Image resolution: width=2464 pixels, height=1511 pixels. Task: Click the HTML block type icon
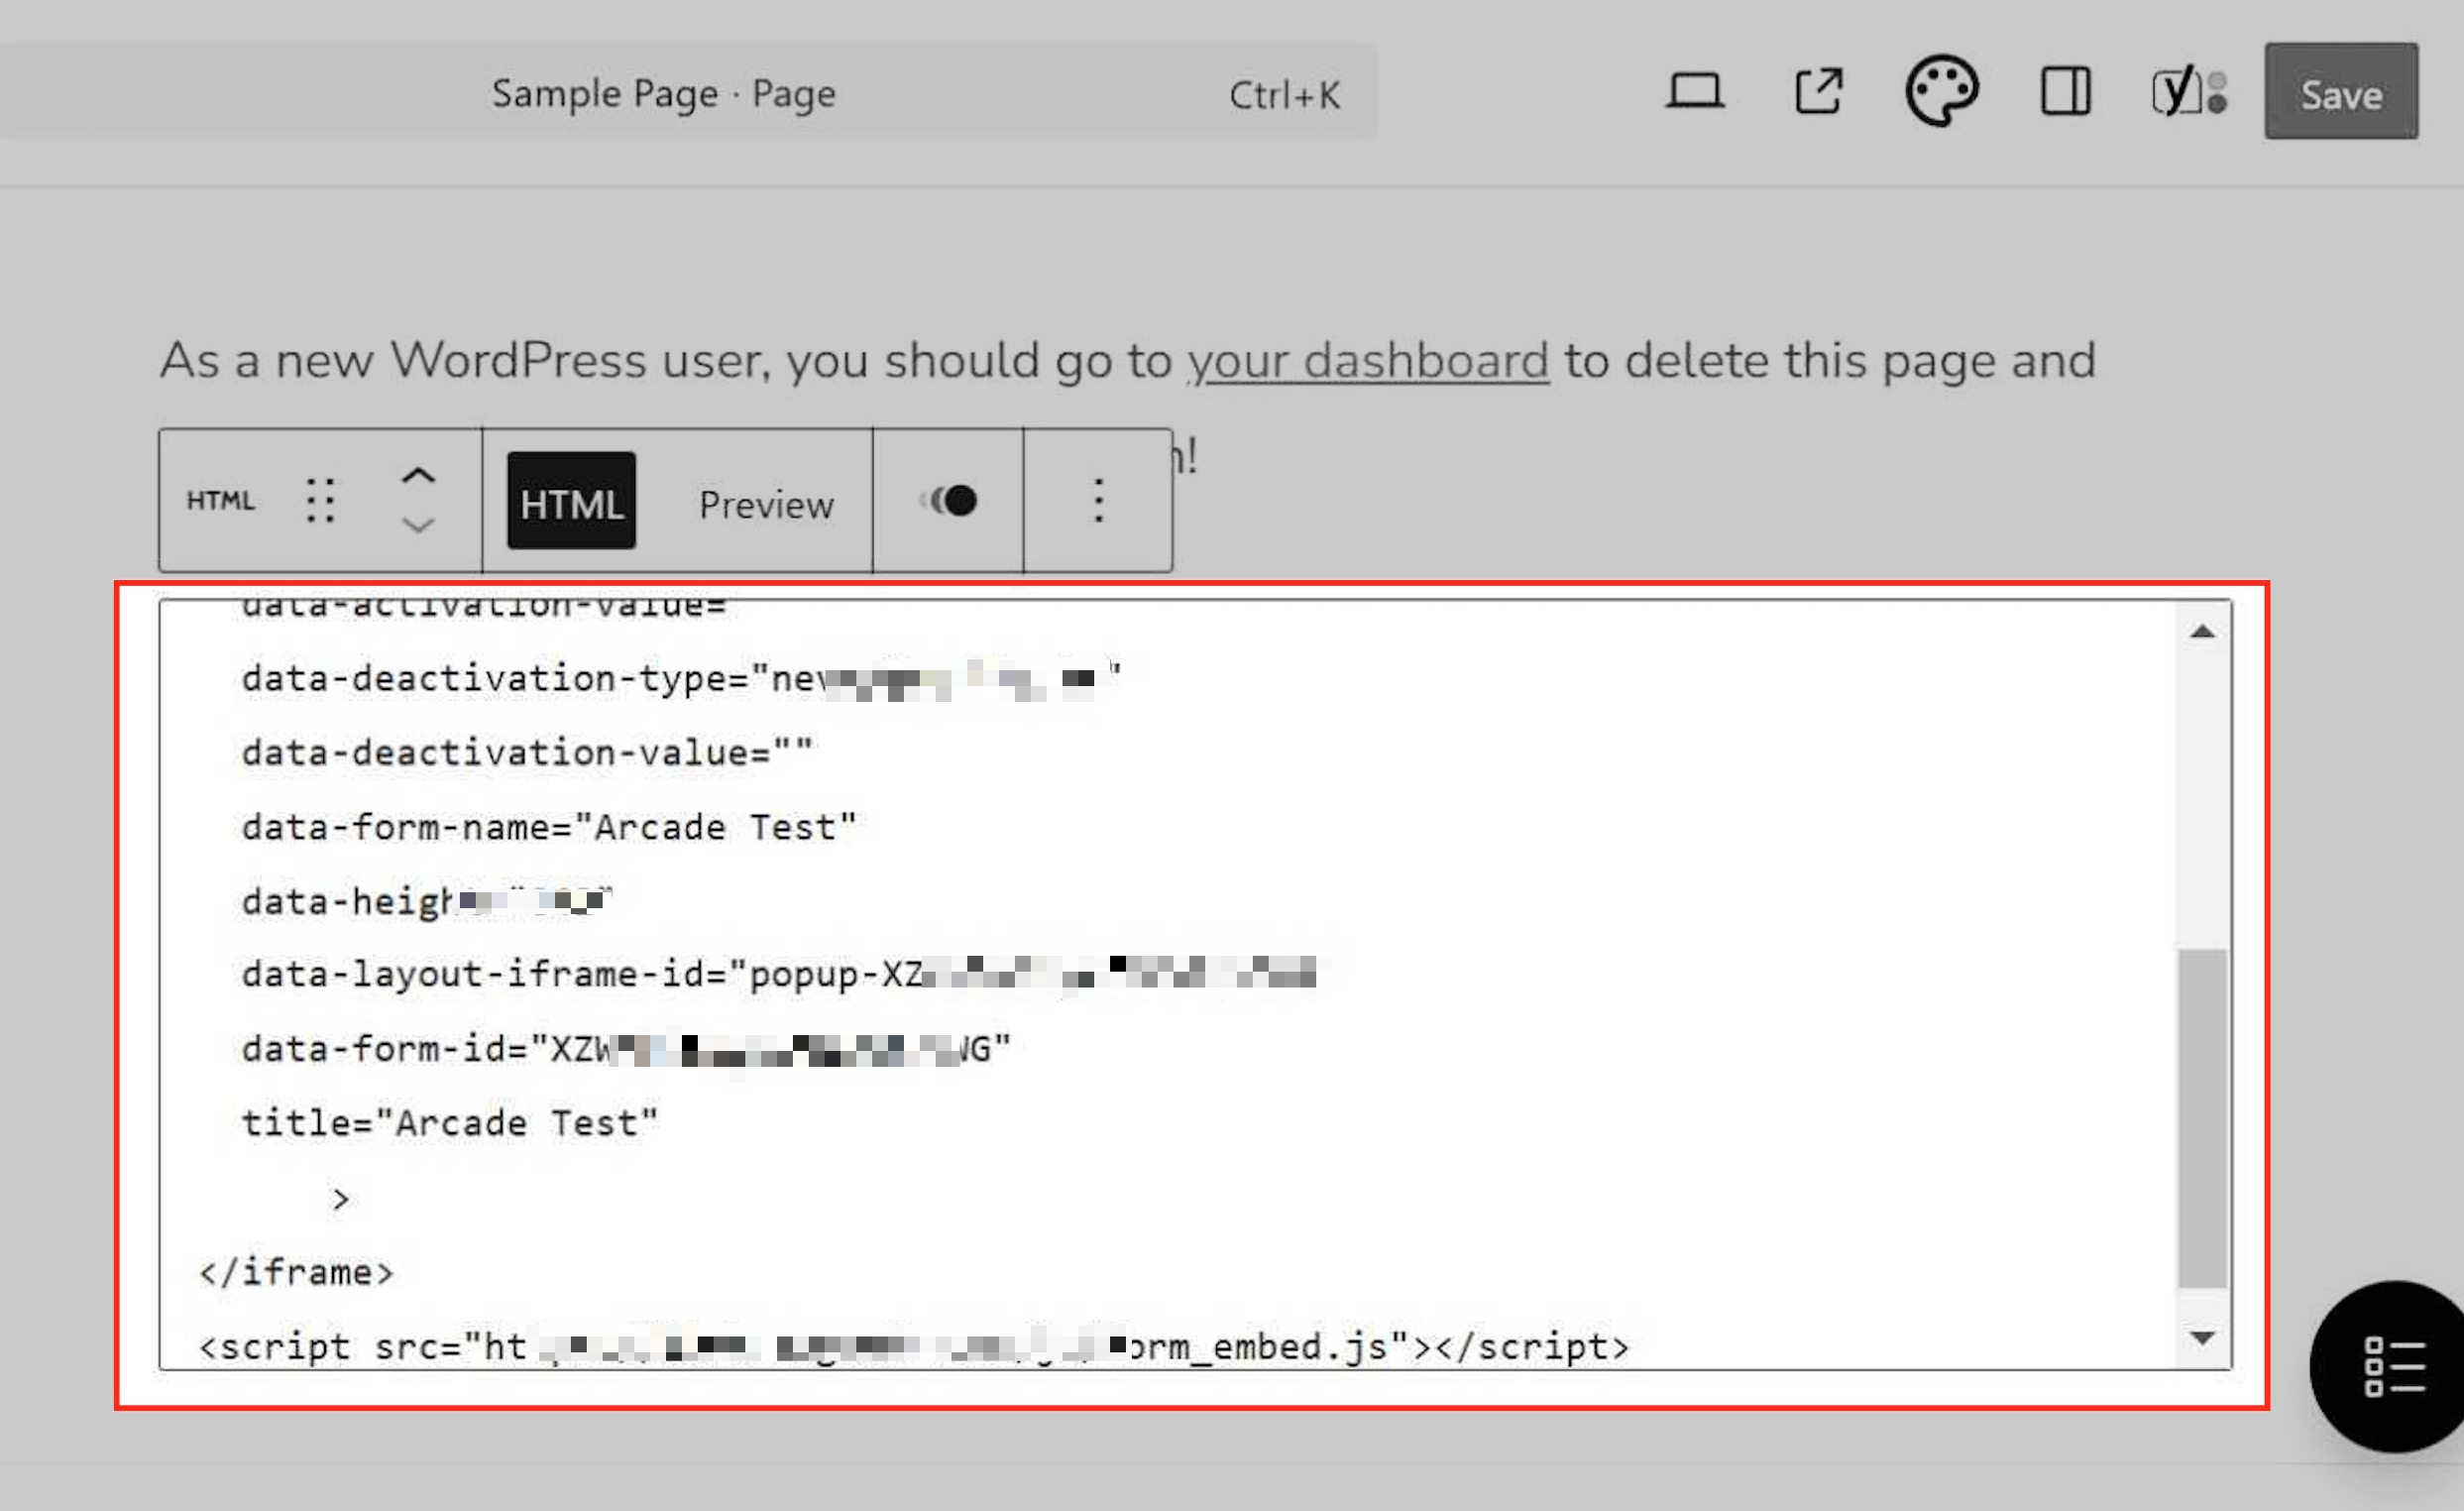pyautogui.click(x=221, y=501)
